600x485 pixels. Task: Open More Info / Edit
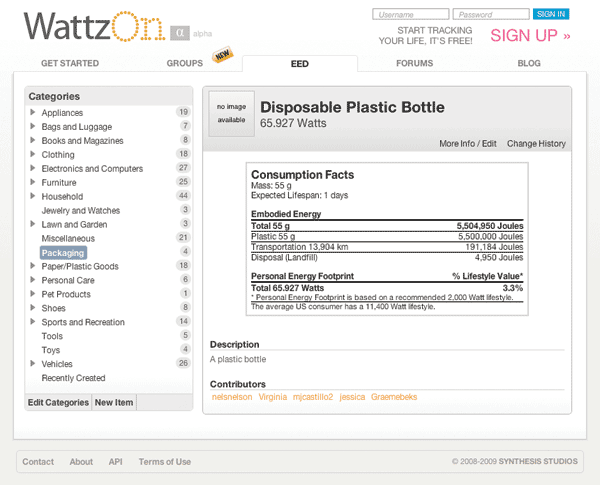(468, 144)
